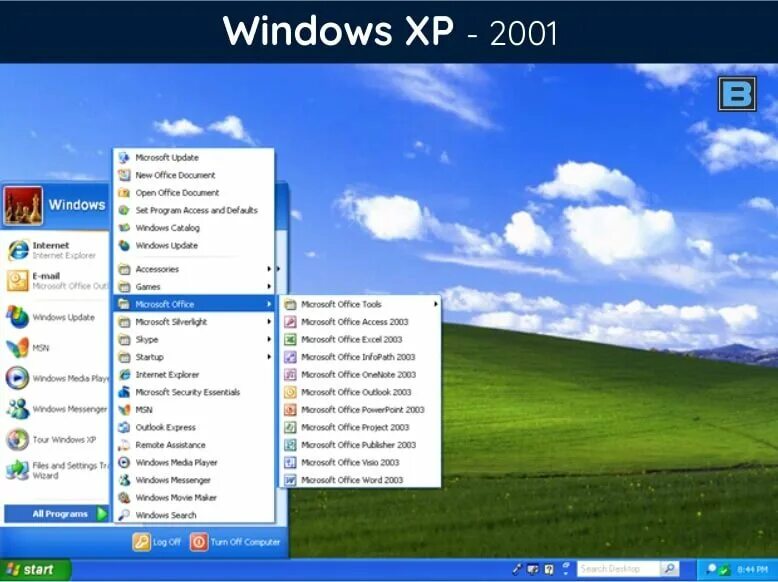Viewport: 778px width, 582px height.
Task: Select MSN in the All Programs list
Action: tap(194, 410)
